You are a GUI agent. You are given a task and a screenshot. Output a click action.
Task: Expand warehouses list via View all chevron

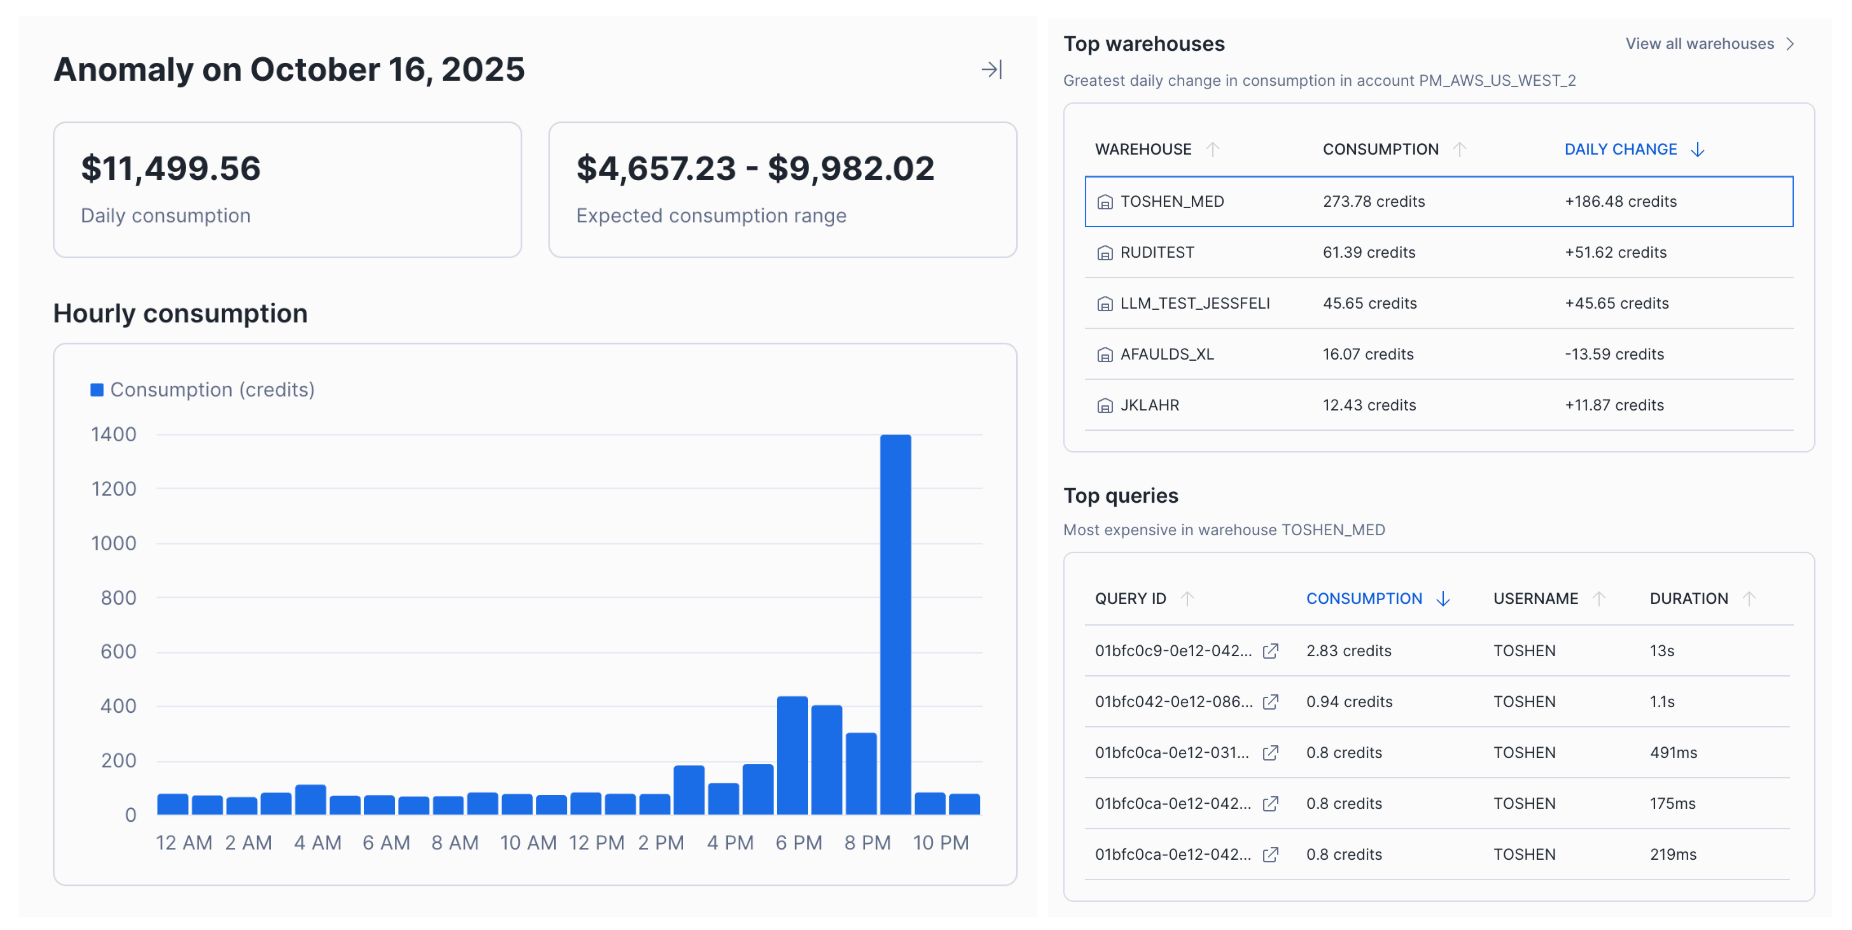(x=1789, y=43)
